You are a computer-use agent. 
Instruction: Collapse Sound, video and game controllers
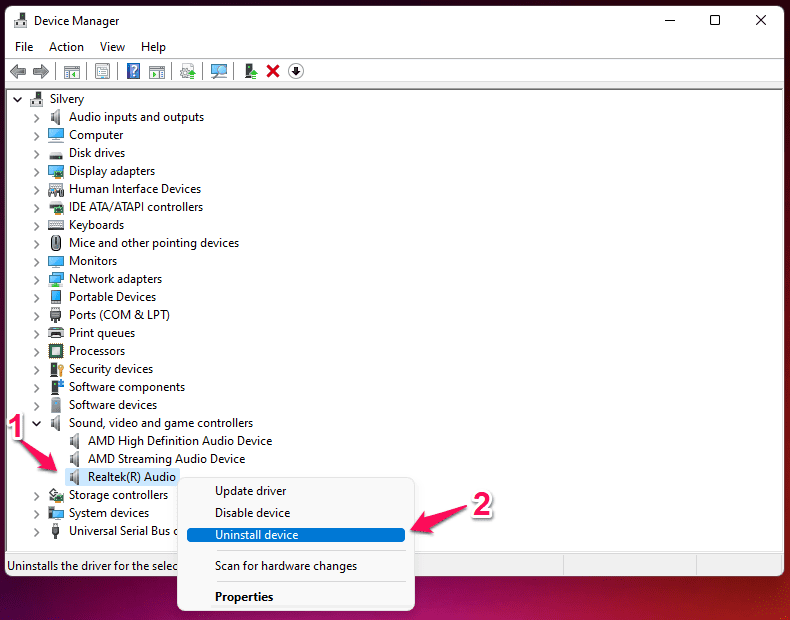click(x=37, y=423)
